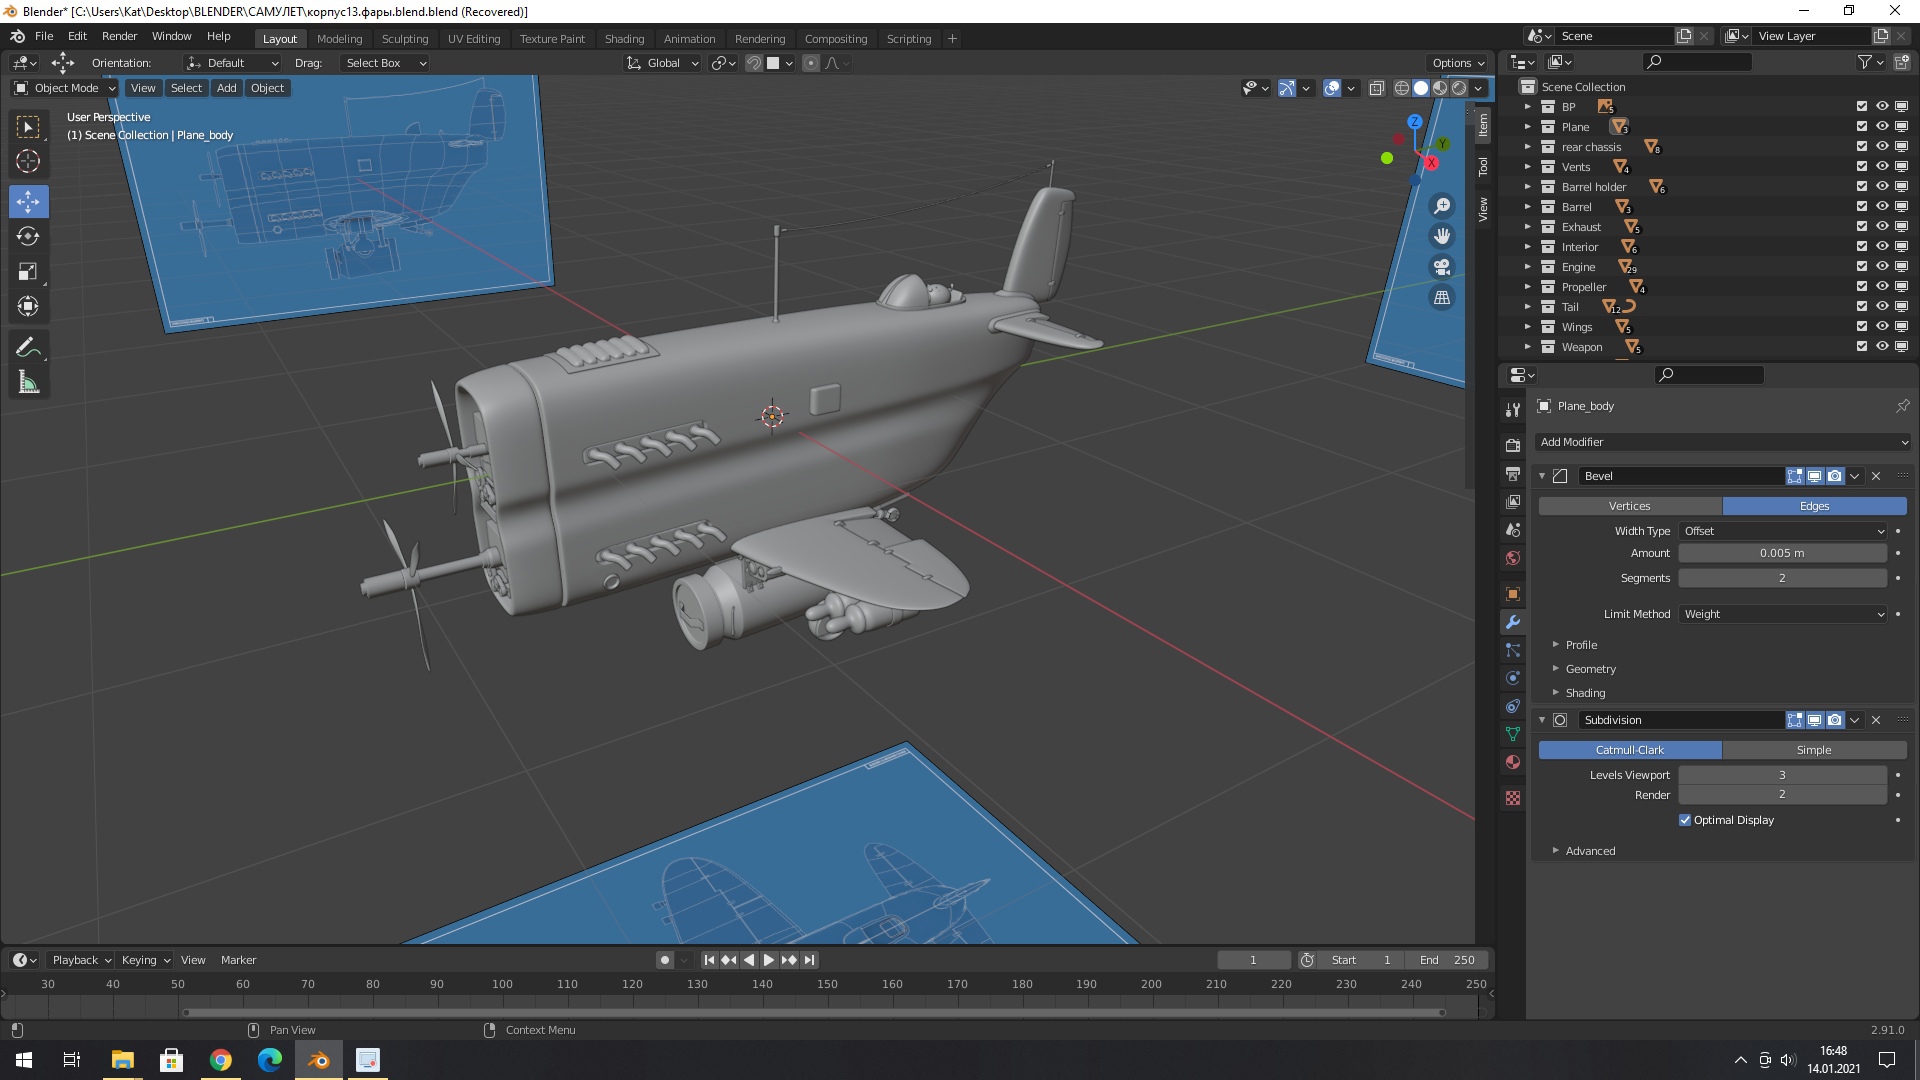Activate the Cursor tool

28,162
